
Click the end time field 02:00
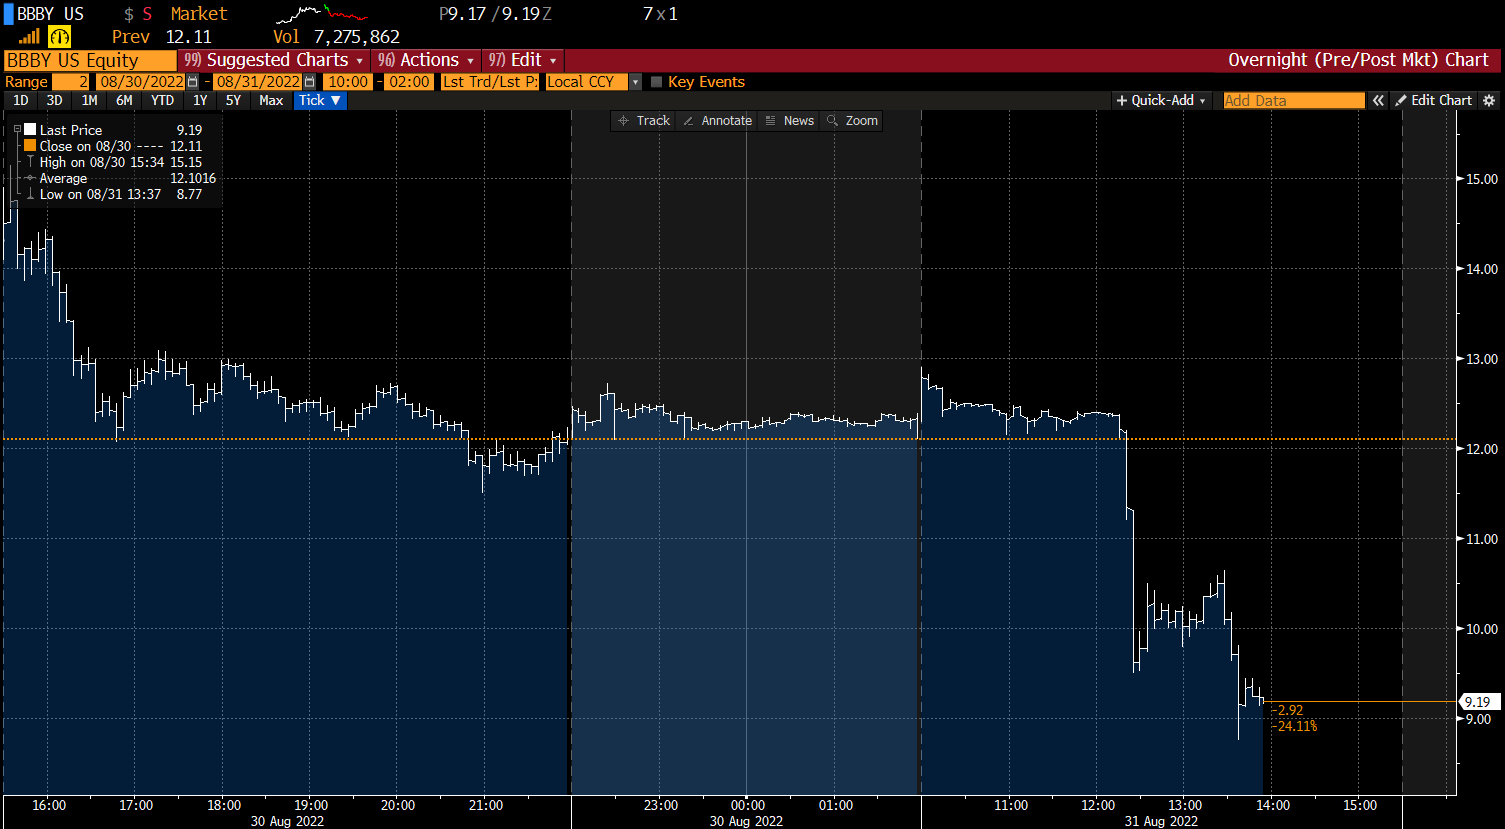408,82
